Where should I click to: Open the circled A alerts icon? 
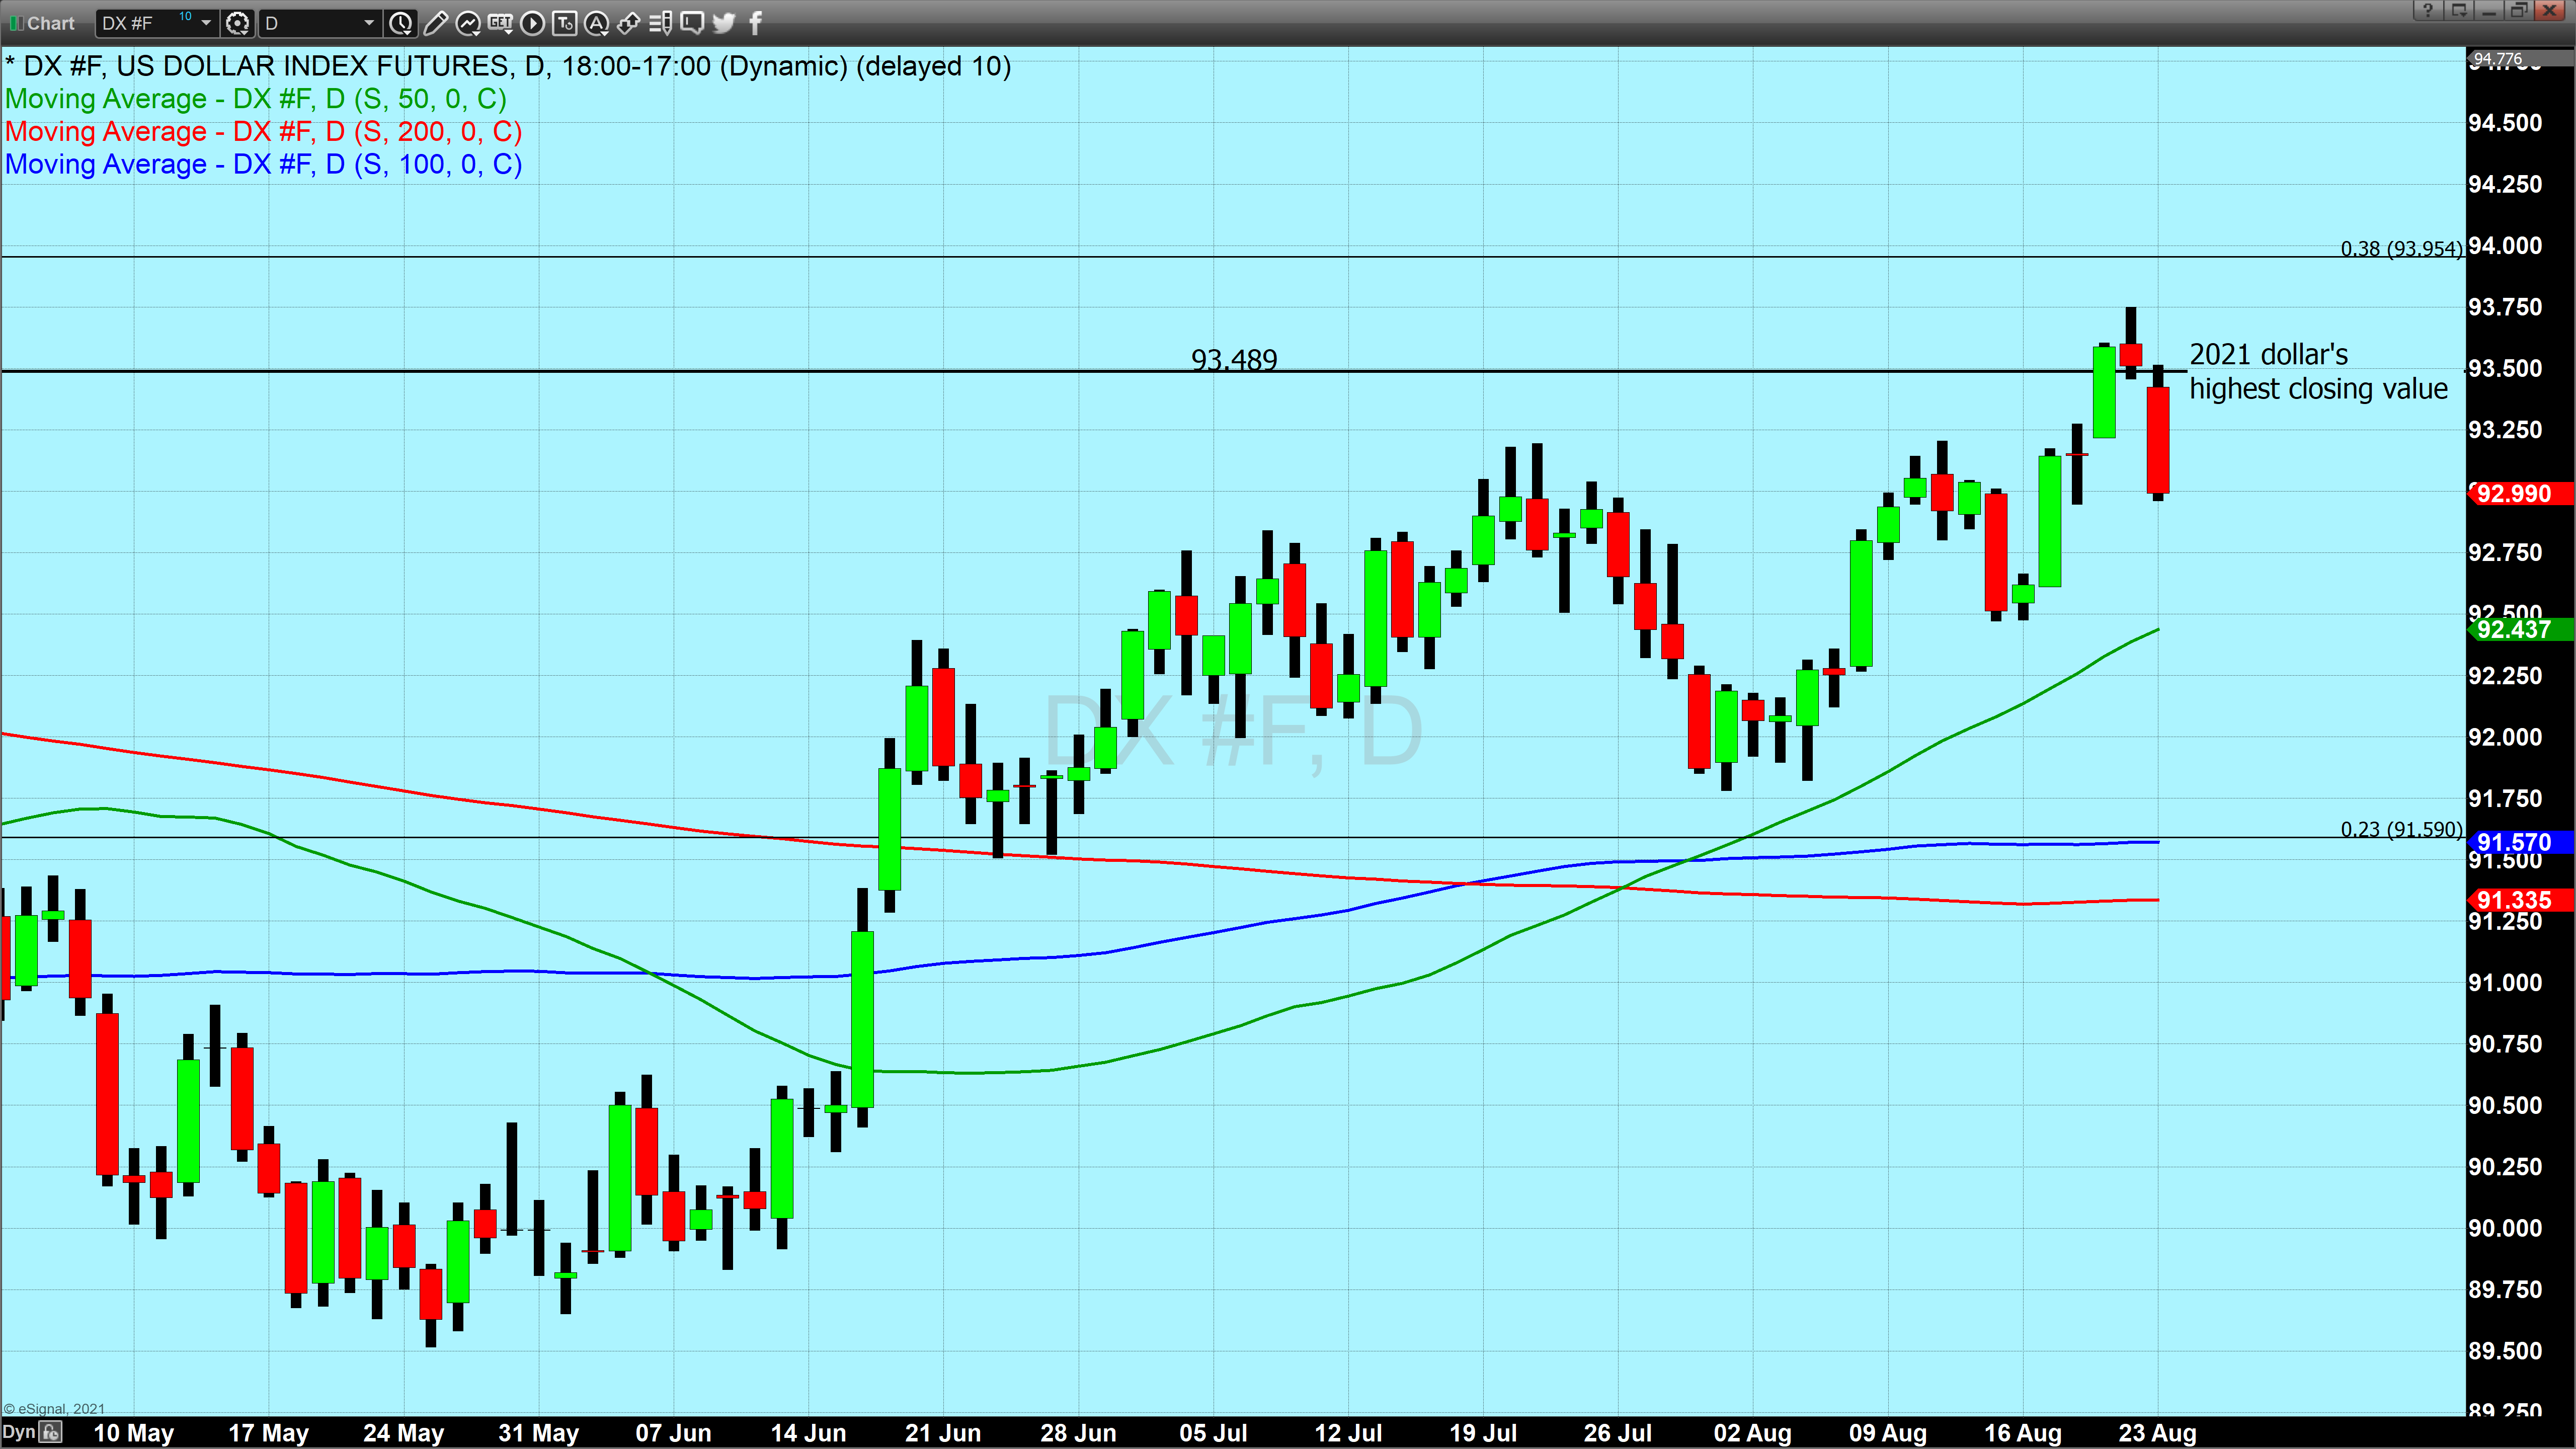[597, 22]
